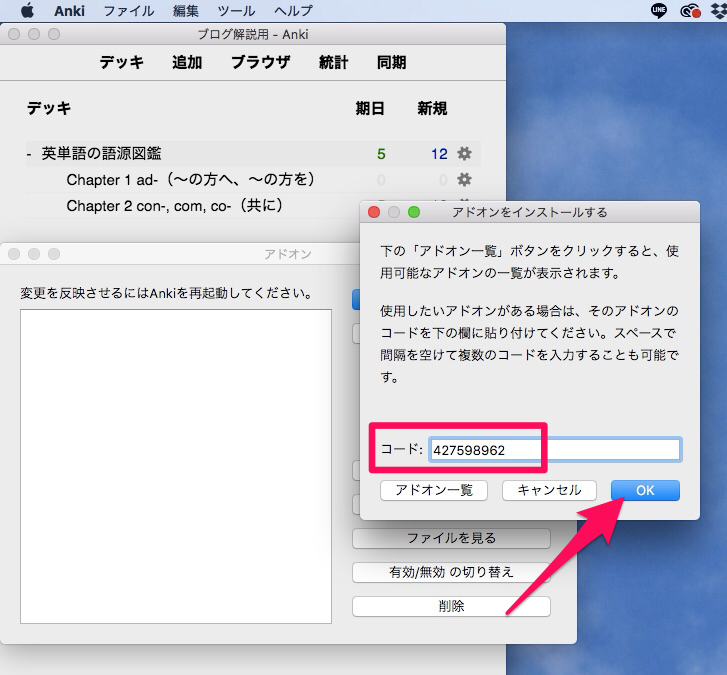The height and width of the screenshot is (675, 727).
Task: Click 削除 in the アドオン window
Action: point(451,606)
